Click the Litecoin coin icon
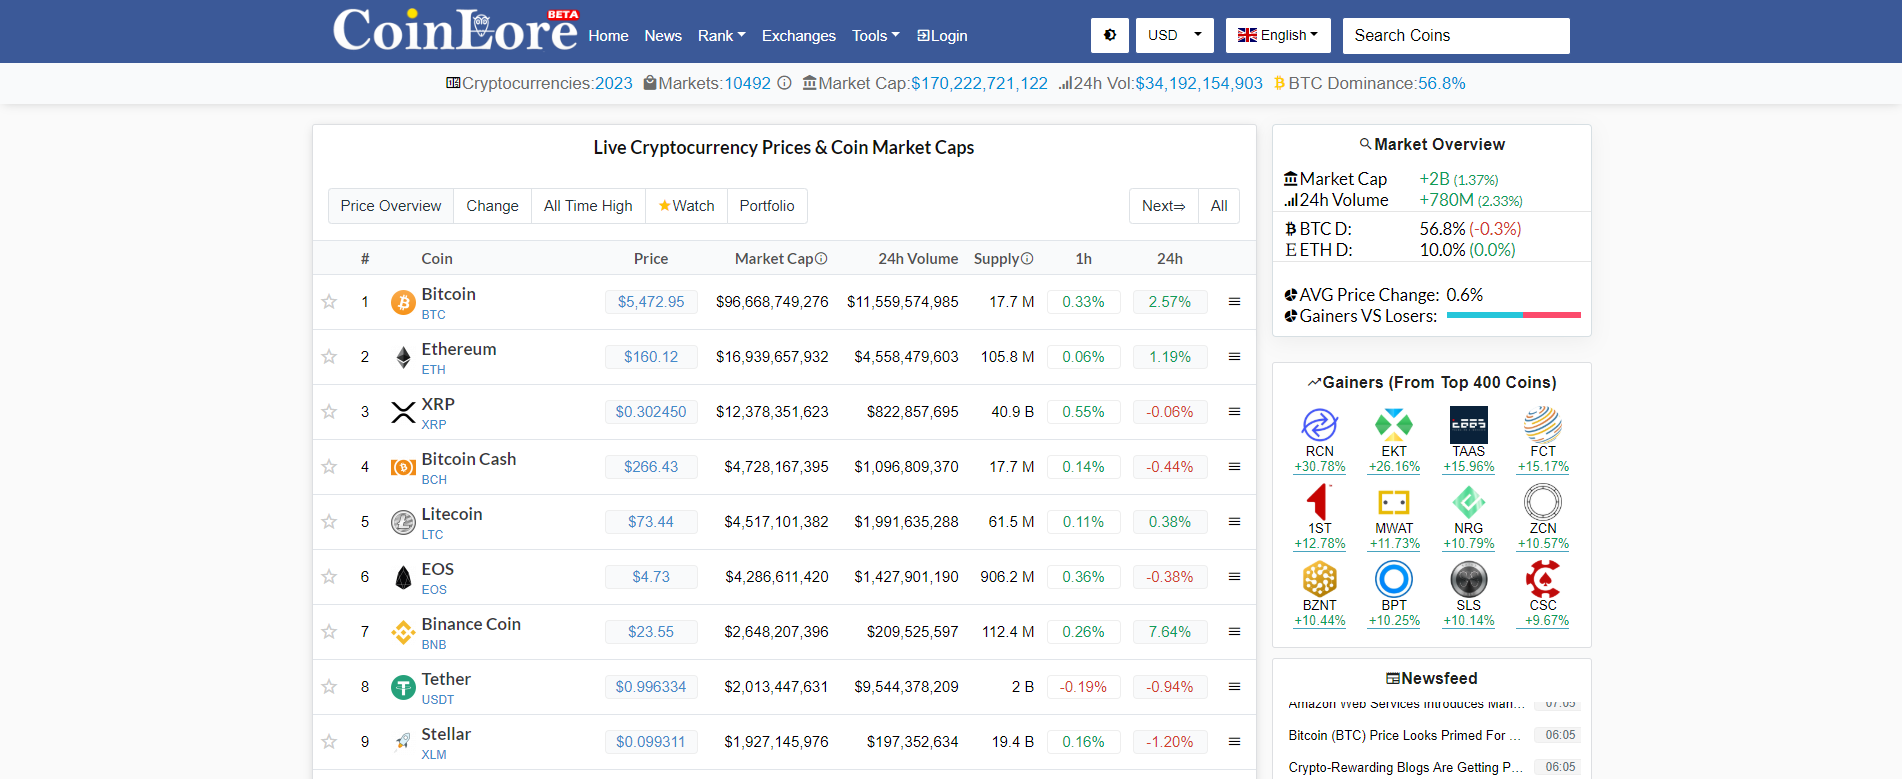 403,522
